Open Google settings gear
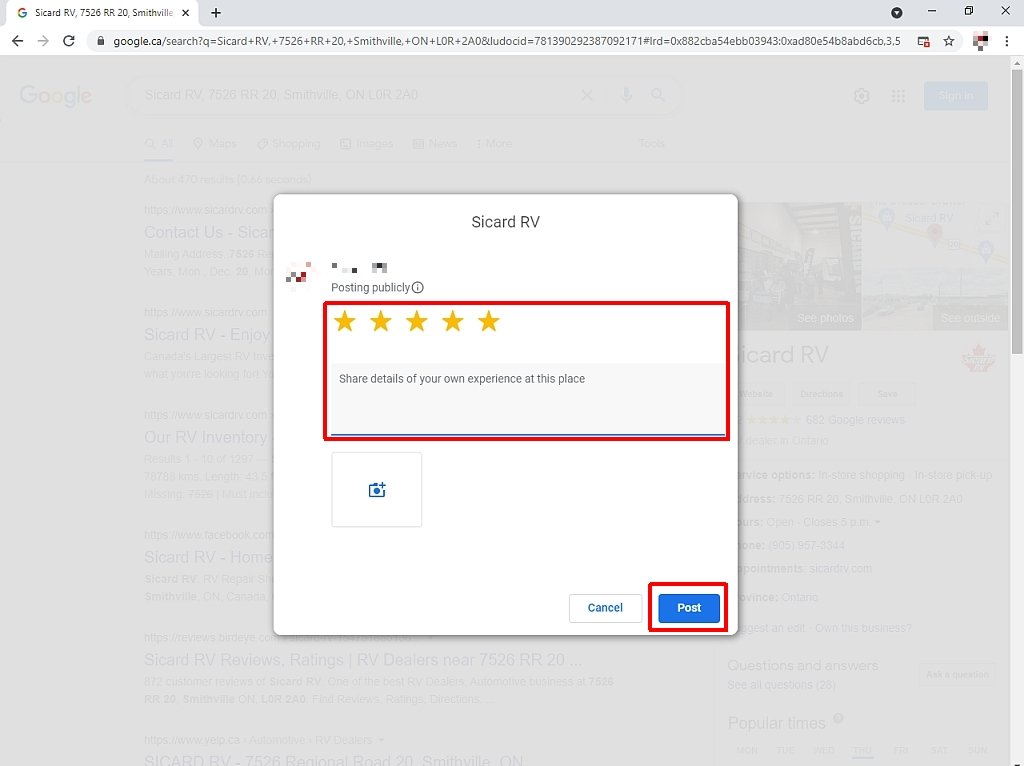Screen dimensions: 1024x766 point(861,96)
